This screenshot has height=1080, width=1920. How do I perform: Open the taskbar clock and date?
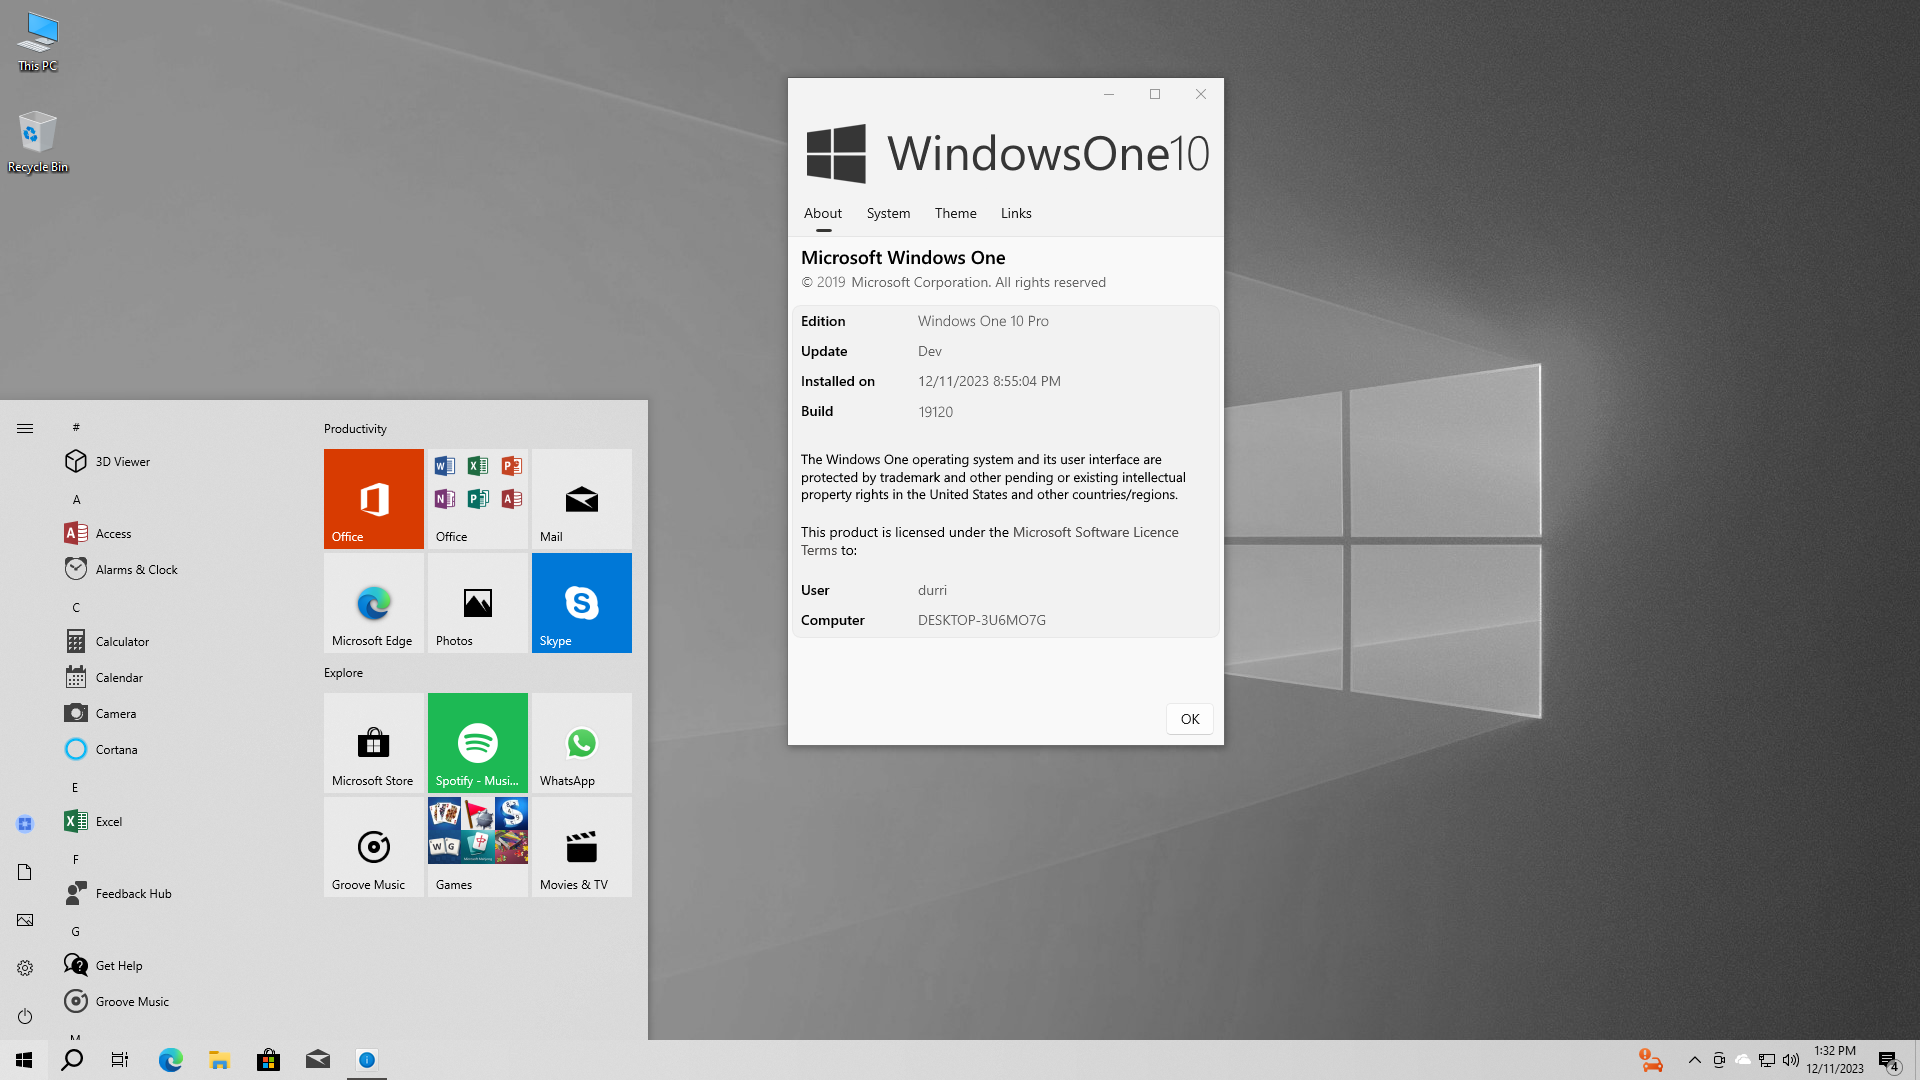coord(1835,1060)
